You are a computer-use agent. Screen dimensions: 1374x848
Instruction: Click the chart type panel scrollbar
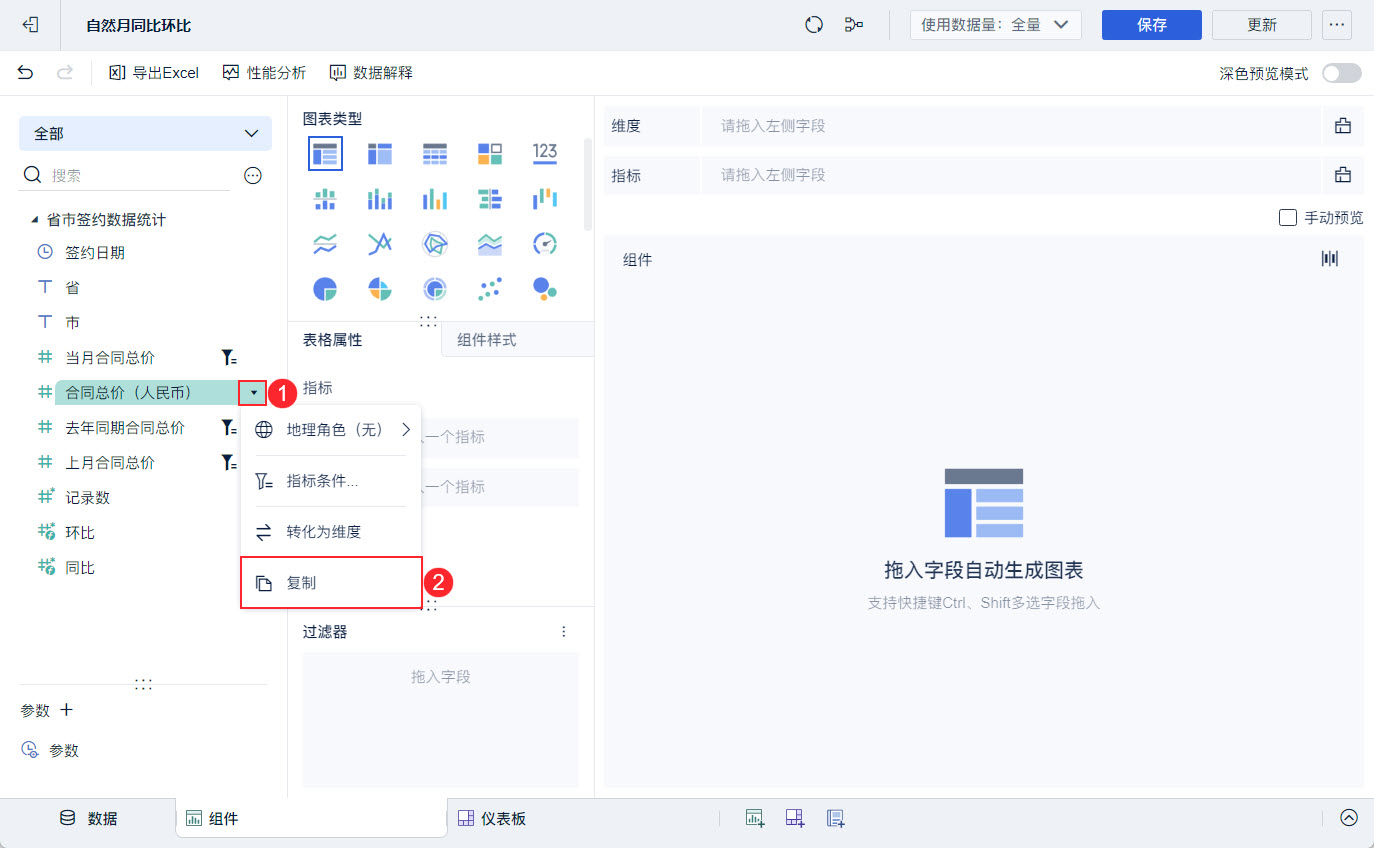587,185
